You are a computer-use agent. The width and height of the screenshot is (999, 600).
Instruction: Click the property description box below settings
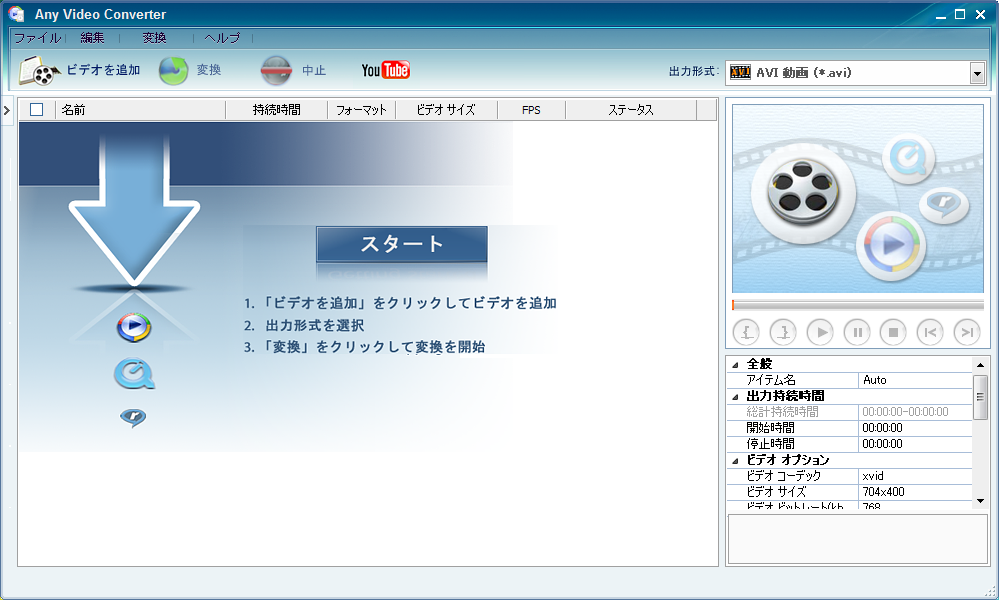(x=858, y=539)
